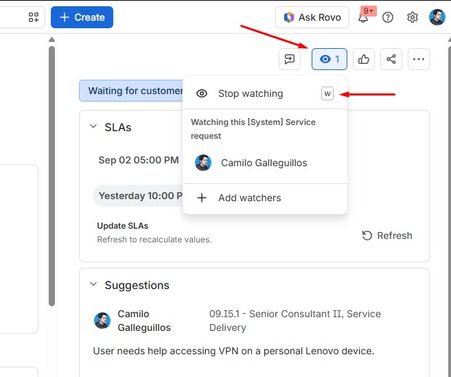
Task: Select Camilo Galleguillos in watchers list
Action: [265, 163]
